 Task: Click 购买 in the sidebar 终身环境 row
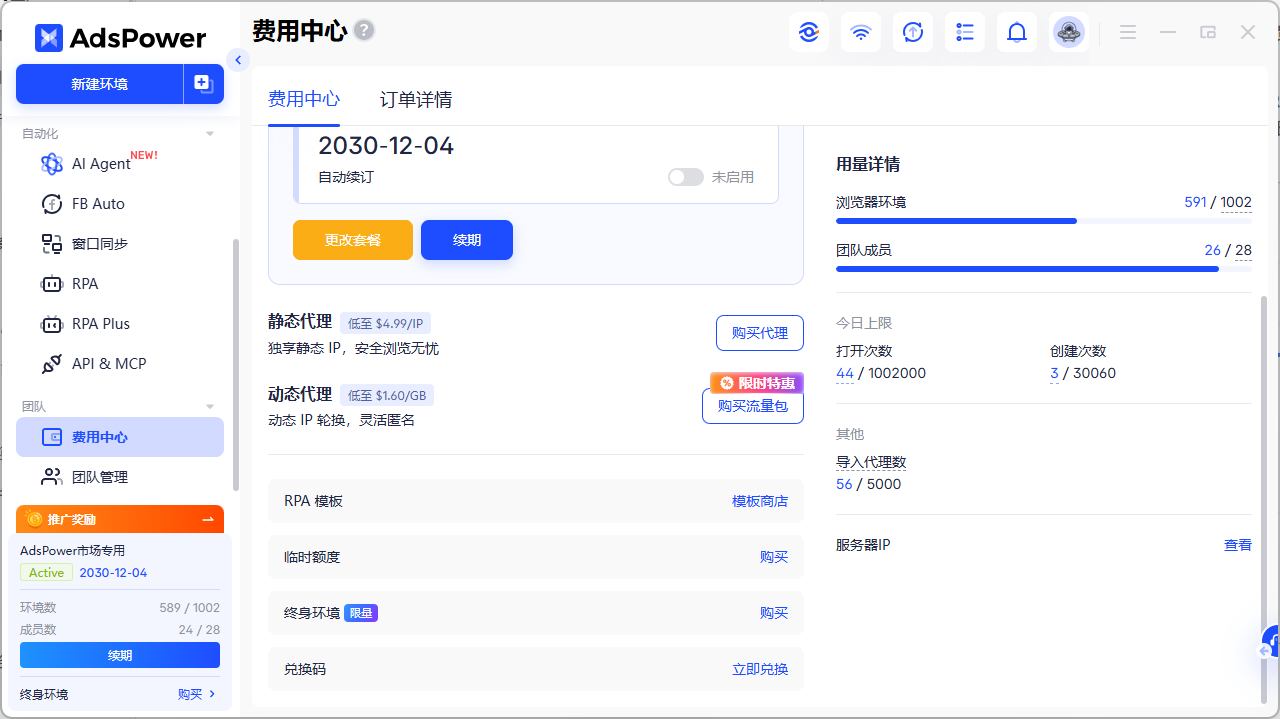196,694
